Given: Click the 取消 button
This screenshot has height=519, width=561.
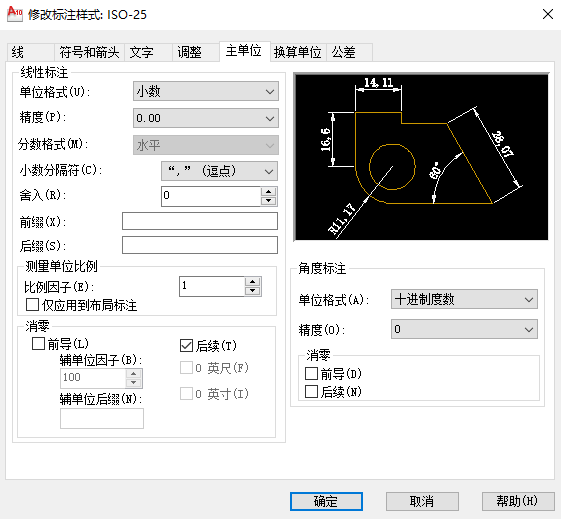Looking at the screenshot, I should click(422, 501).
